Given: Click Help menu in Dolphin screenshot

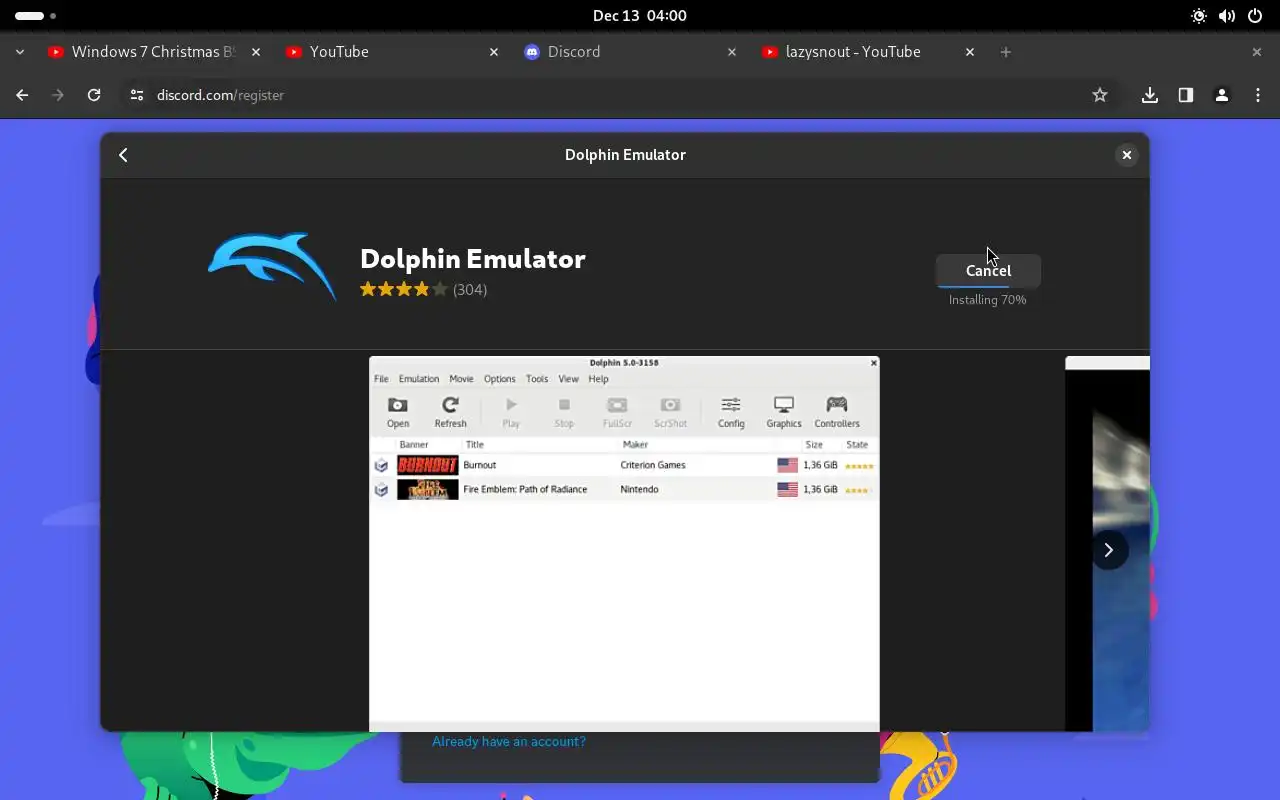Looking at the screenshot, I should click(598, 379).
